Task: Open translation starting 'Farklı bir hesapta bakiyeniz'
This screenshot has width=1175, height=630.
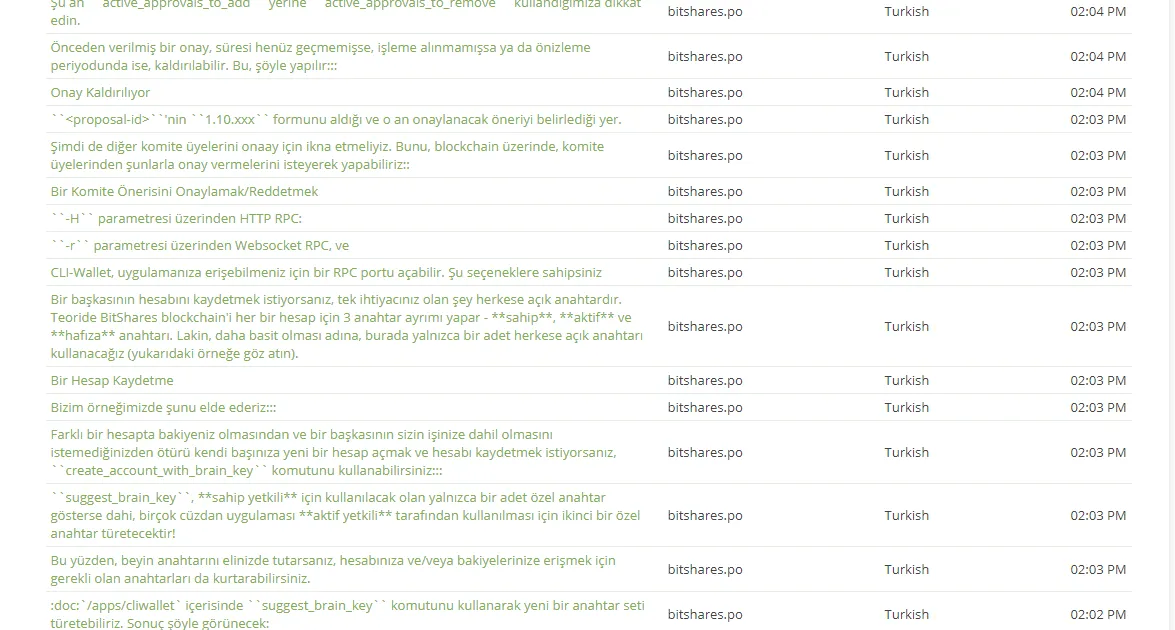Action: (333, 452)
